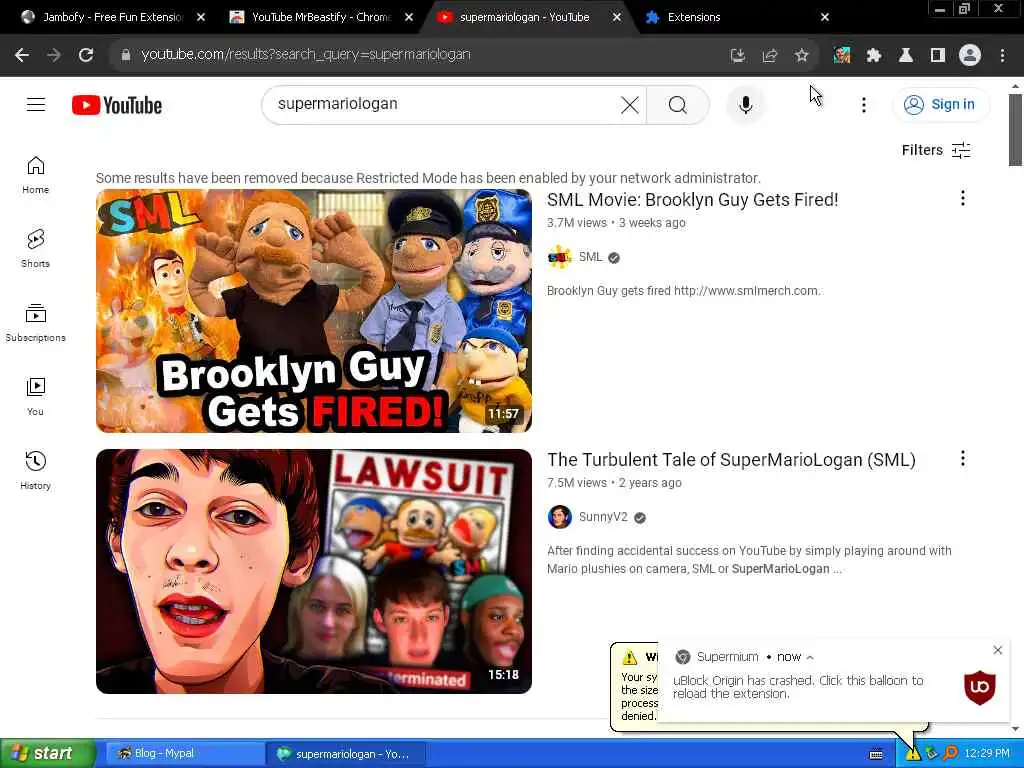Click into the YouTube search field

(x=444, y=104)
